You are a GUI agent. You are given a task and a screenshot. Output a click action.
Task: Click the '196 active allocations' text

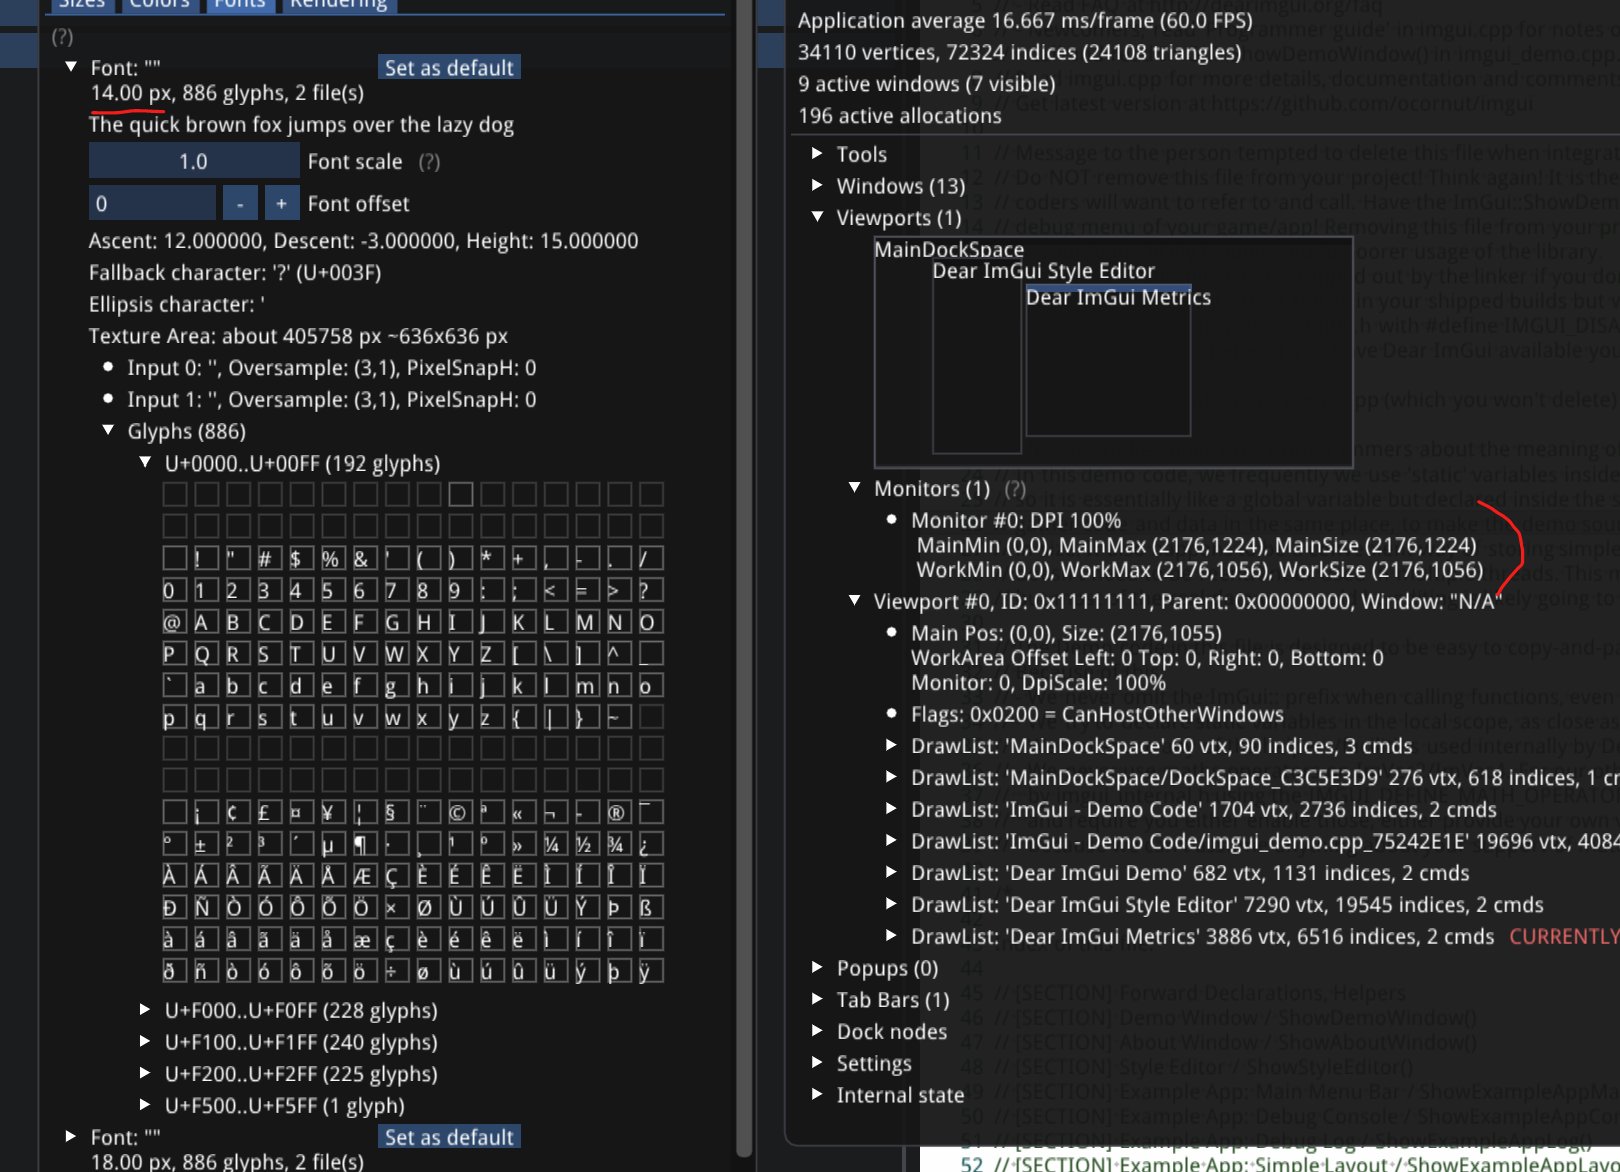click(x=900, y=115)
